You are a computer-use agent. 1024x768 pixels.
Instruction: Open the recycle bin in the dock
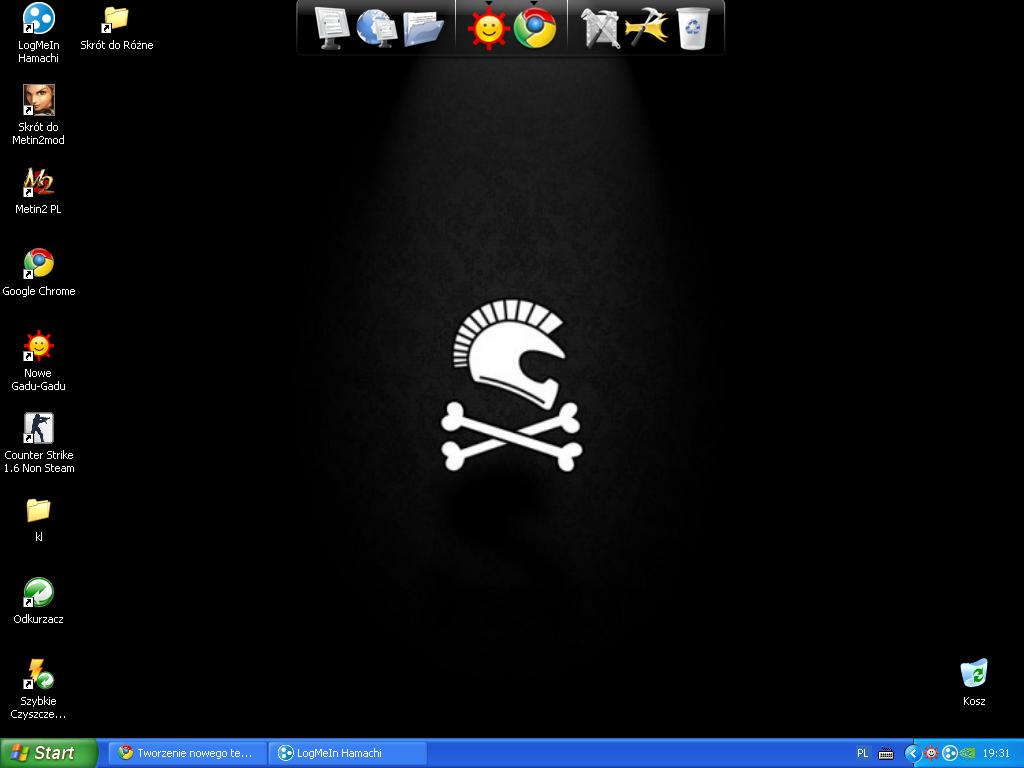pyautogui.click(x=693, y=28)
